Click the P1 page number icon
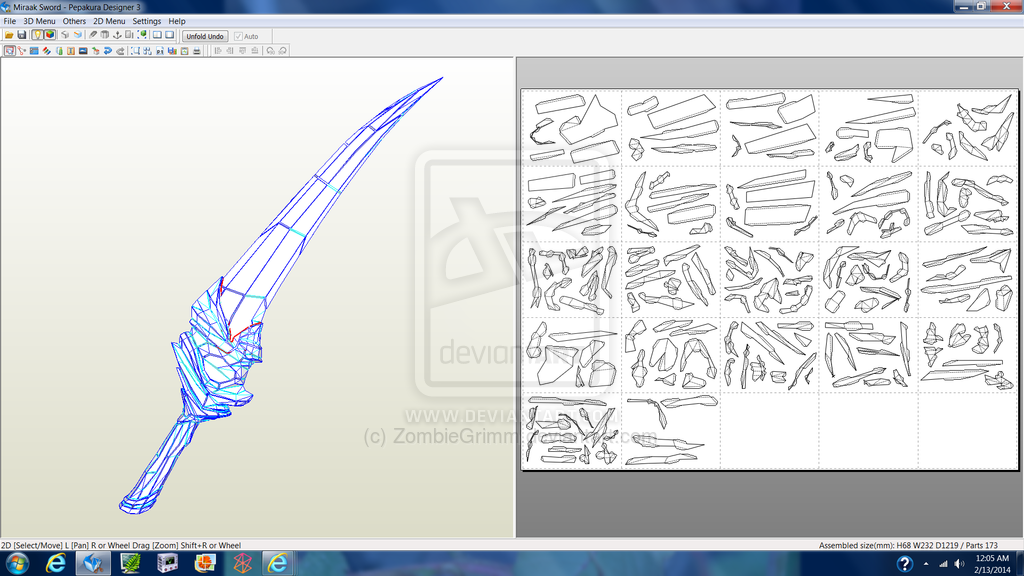1024x576 pixels. 160,50
